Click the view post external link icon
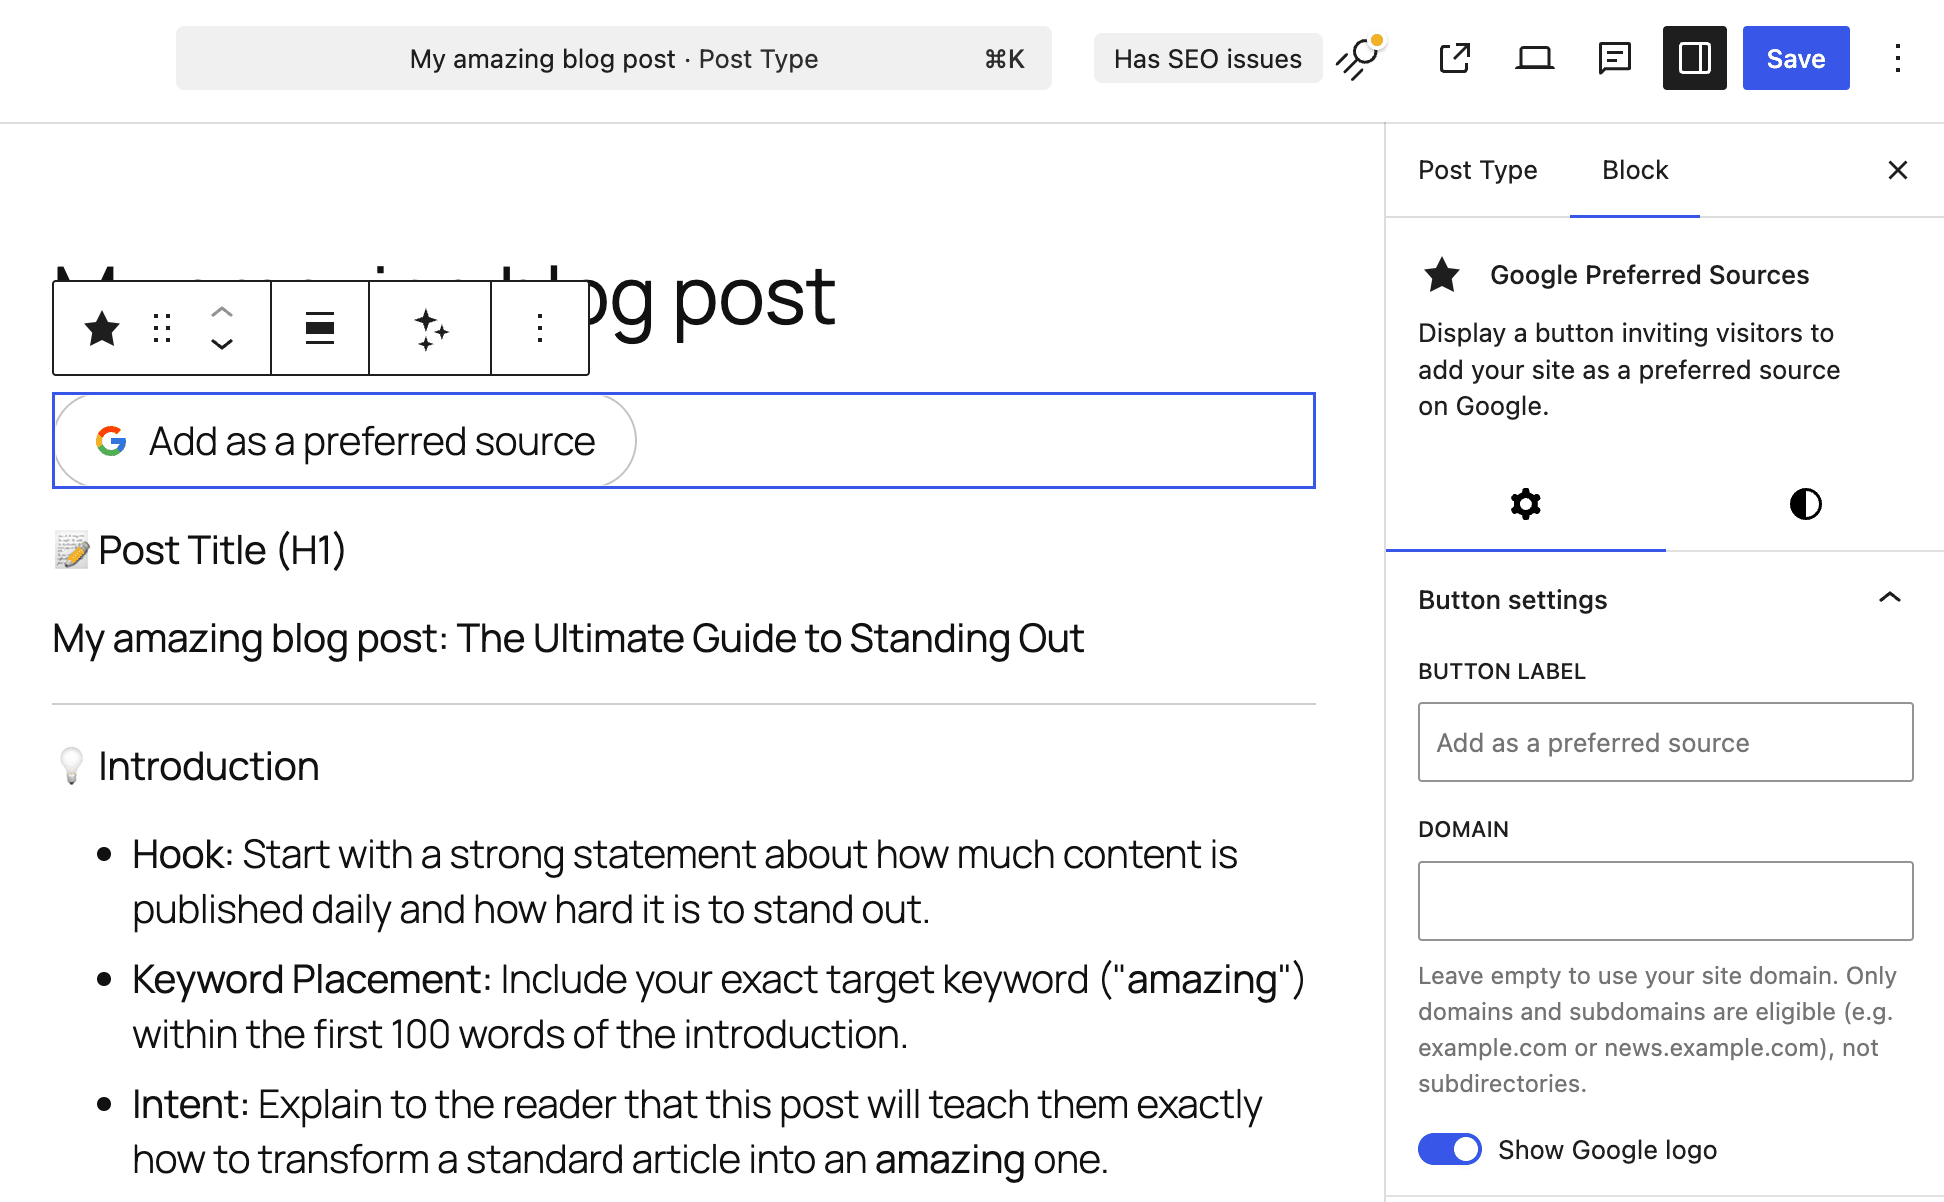This screenshot has height=1202, width=1944. [x=1455, y=58]
